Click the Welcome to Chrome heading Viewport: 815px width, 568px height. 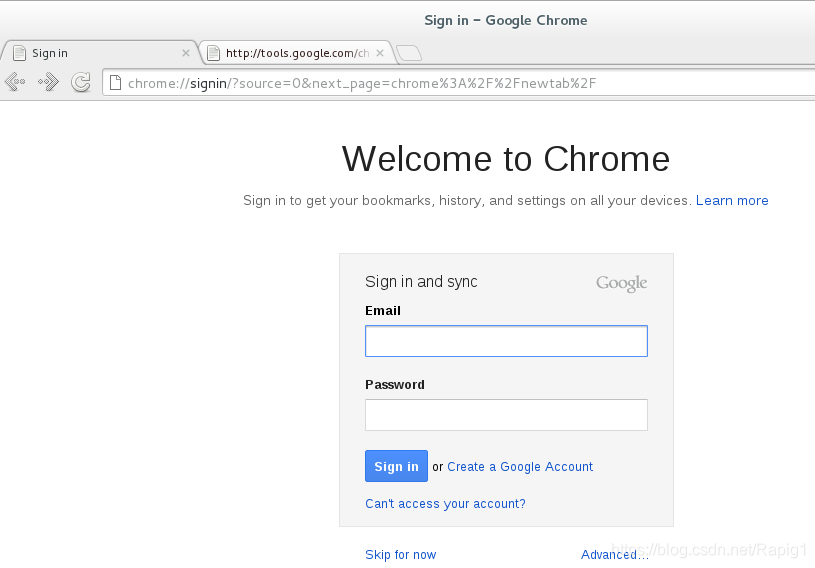tap(506, 158)
